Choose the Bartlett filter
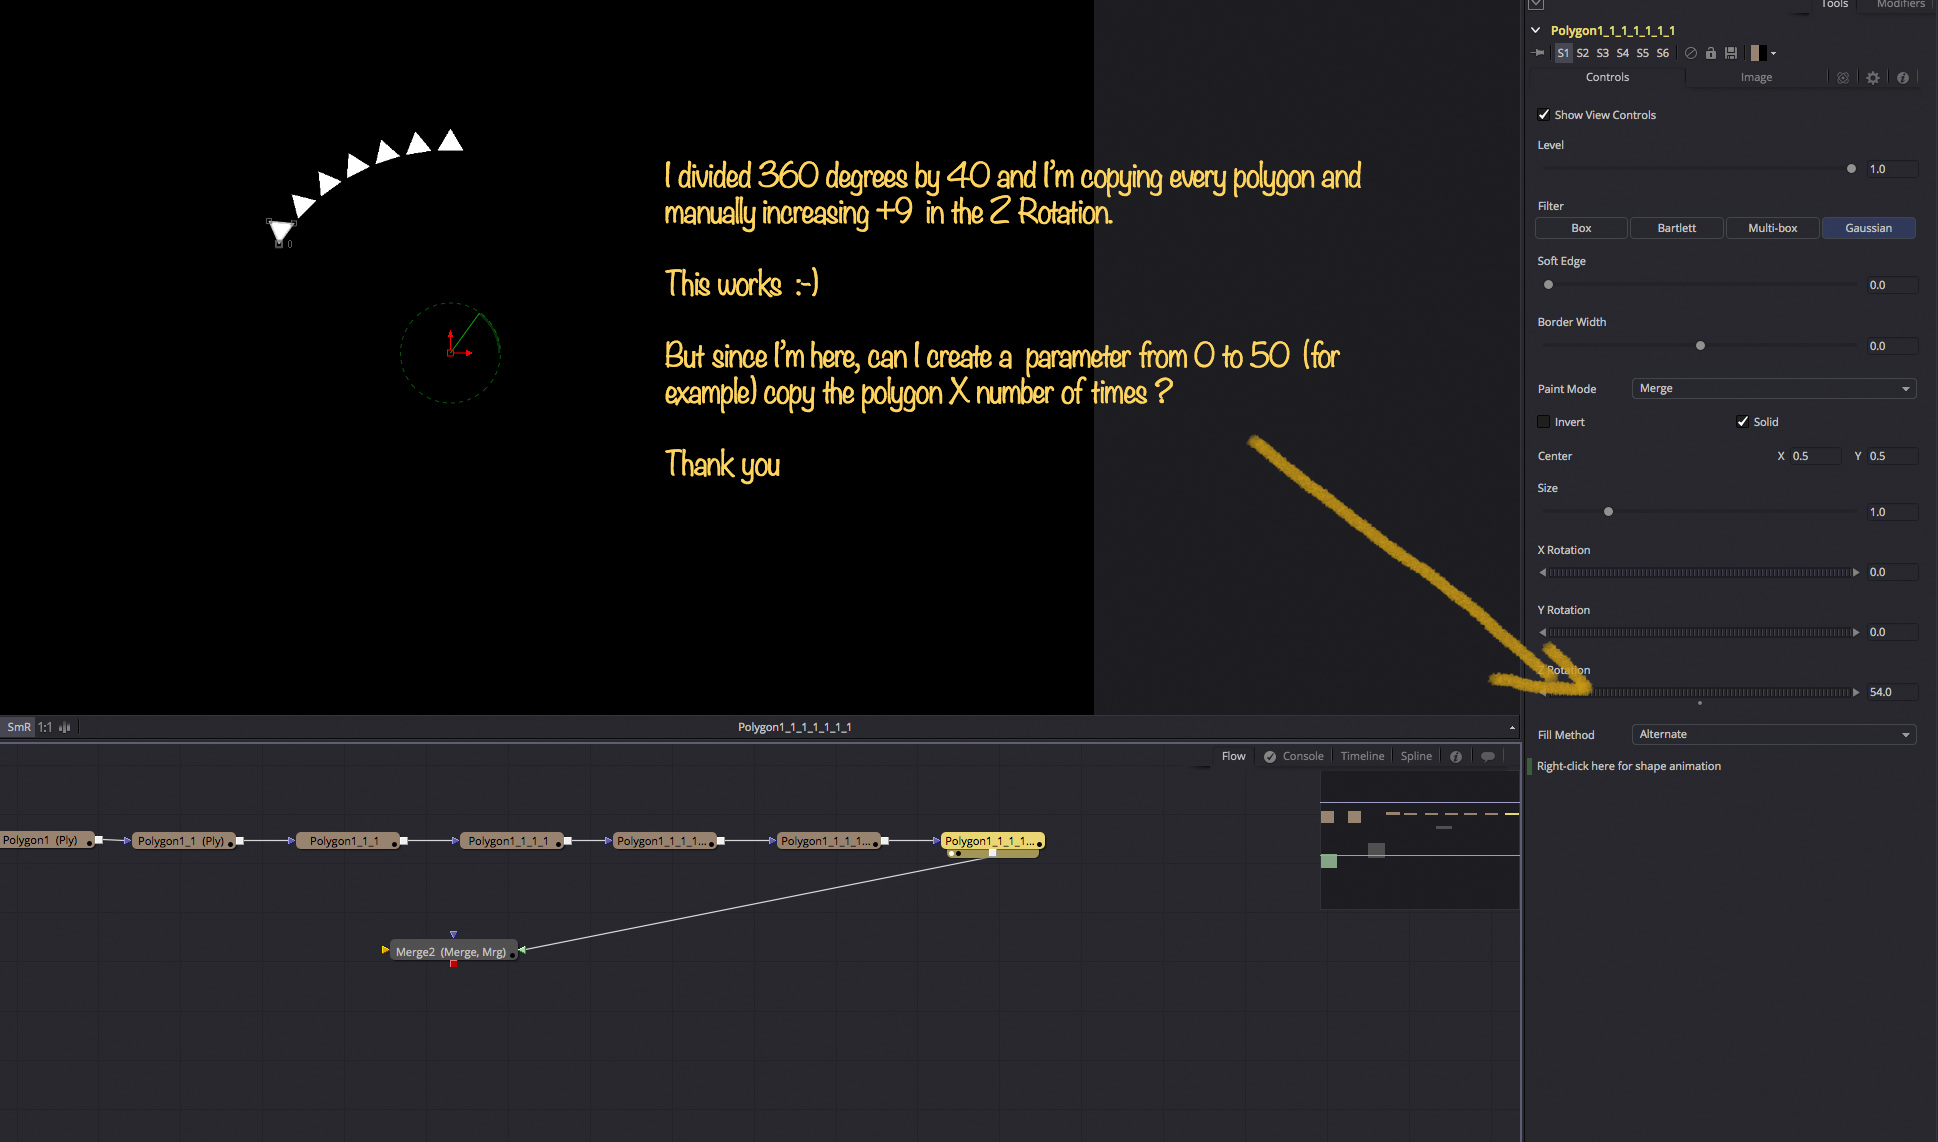 [x=1677, y=228]
